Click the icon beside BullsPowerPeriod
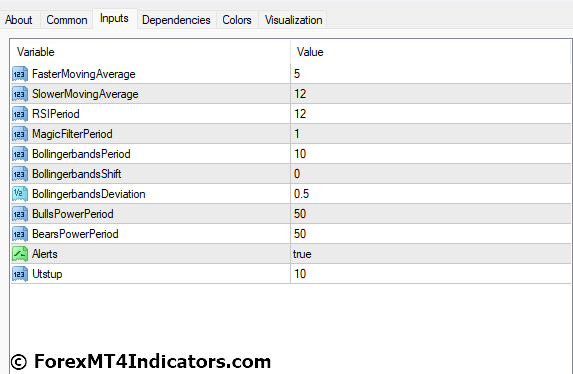573x374 pixels. click(x=20, y=214)
